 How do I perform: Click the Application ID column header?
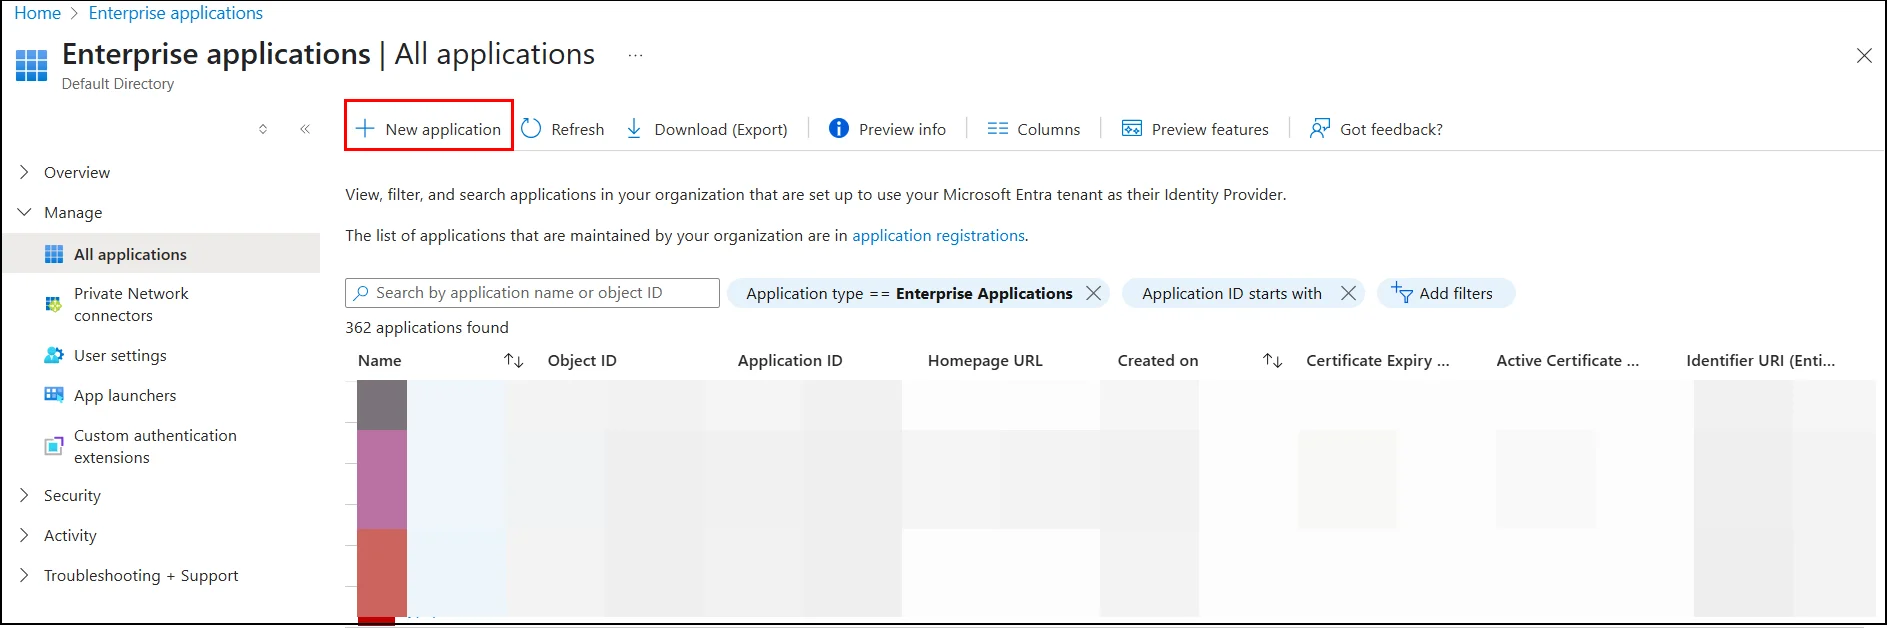(790, 361)
